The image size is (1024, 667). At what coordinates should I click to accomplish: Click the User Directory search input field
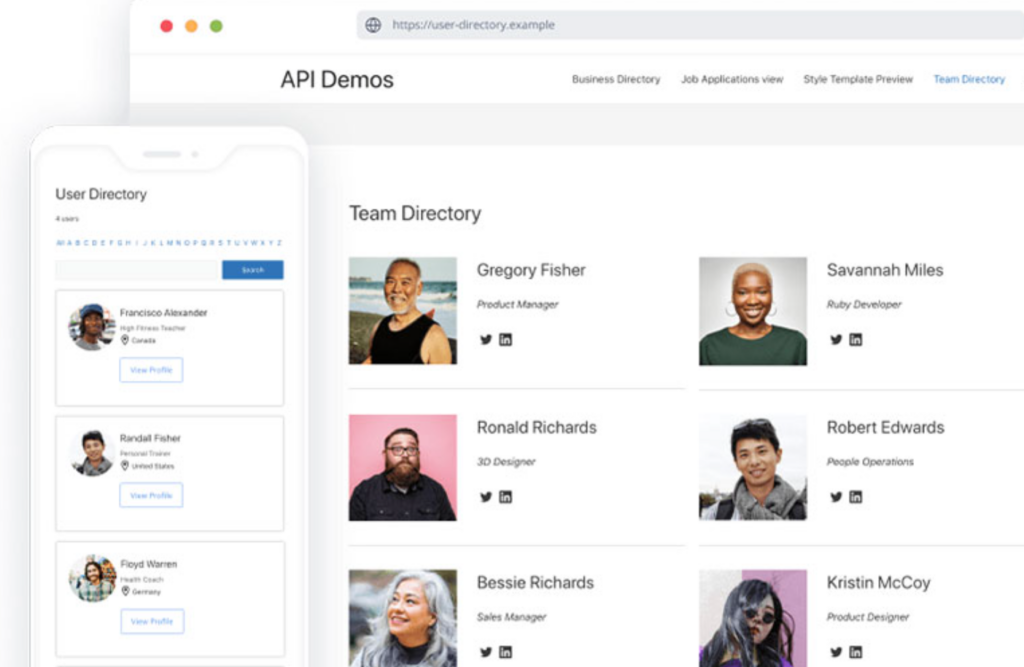point(138,270)
